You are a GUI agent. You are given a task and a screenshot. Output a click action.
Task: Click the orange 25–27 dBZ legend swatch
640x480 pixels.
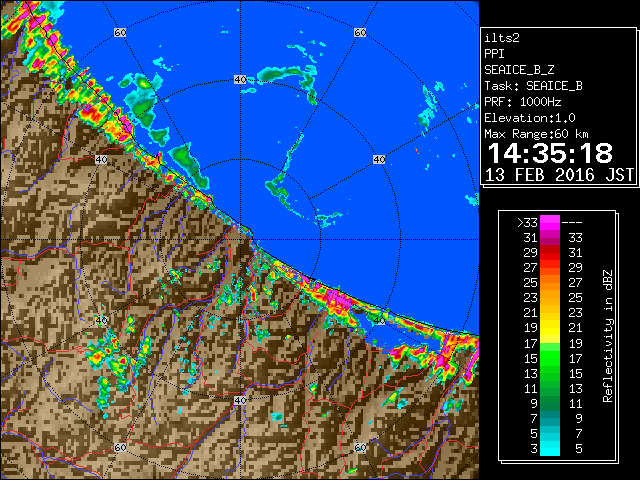(550, 283)
